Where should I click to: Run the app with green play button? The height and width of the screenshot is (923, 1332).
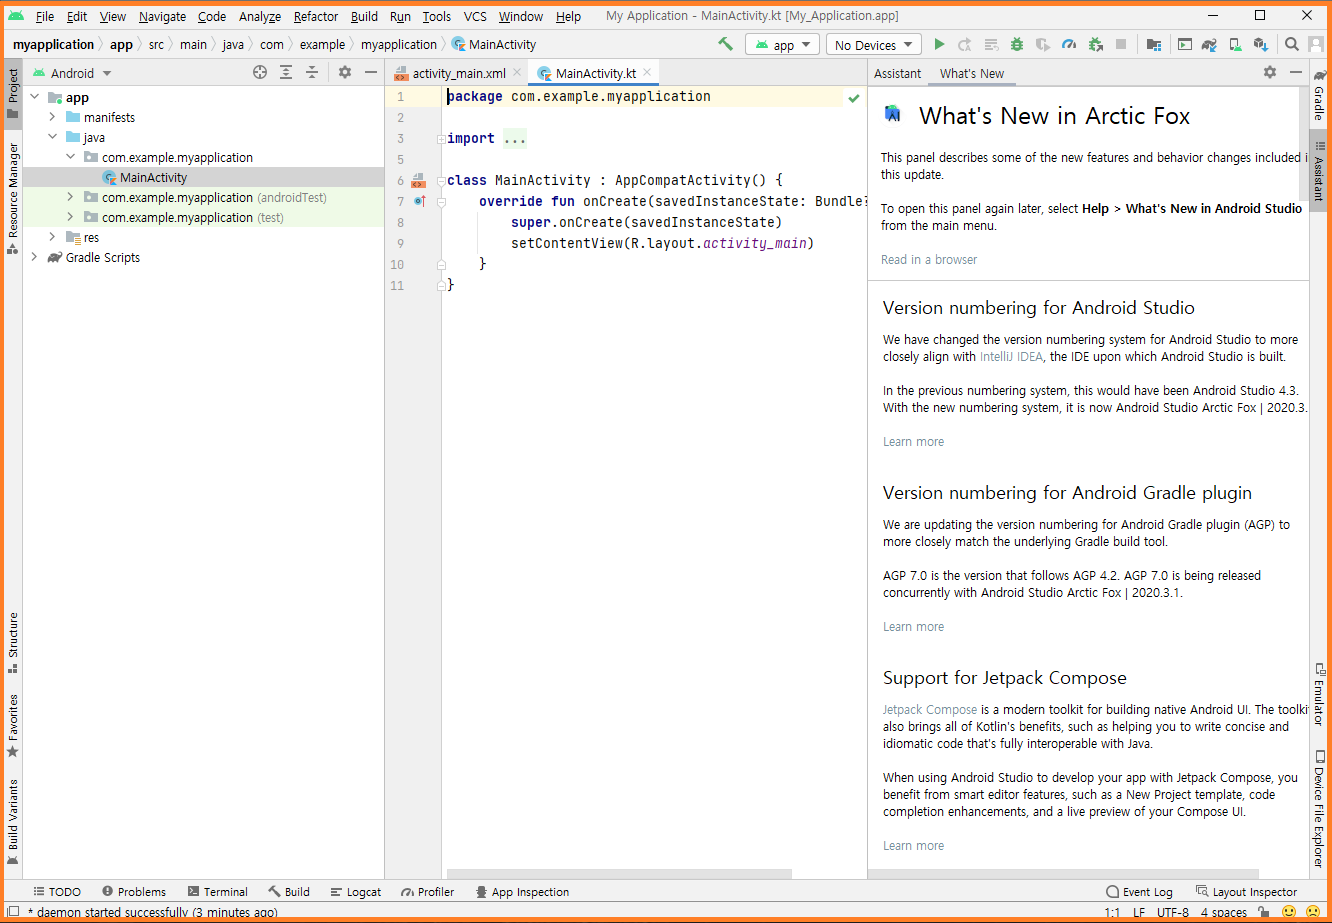(x=939, y=45)
